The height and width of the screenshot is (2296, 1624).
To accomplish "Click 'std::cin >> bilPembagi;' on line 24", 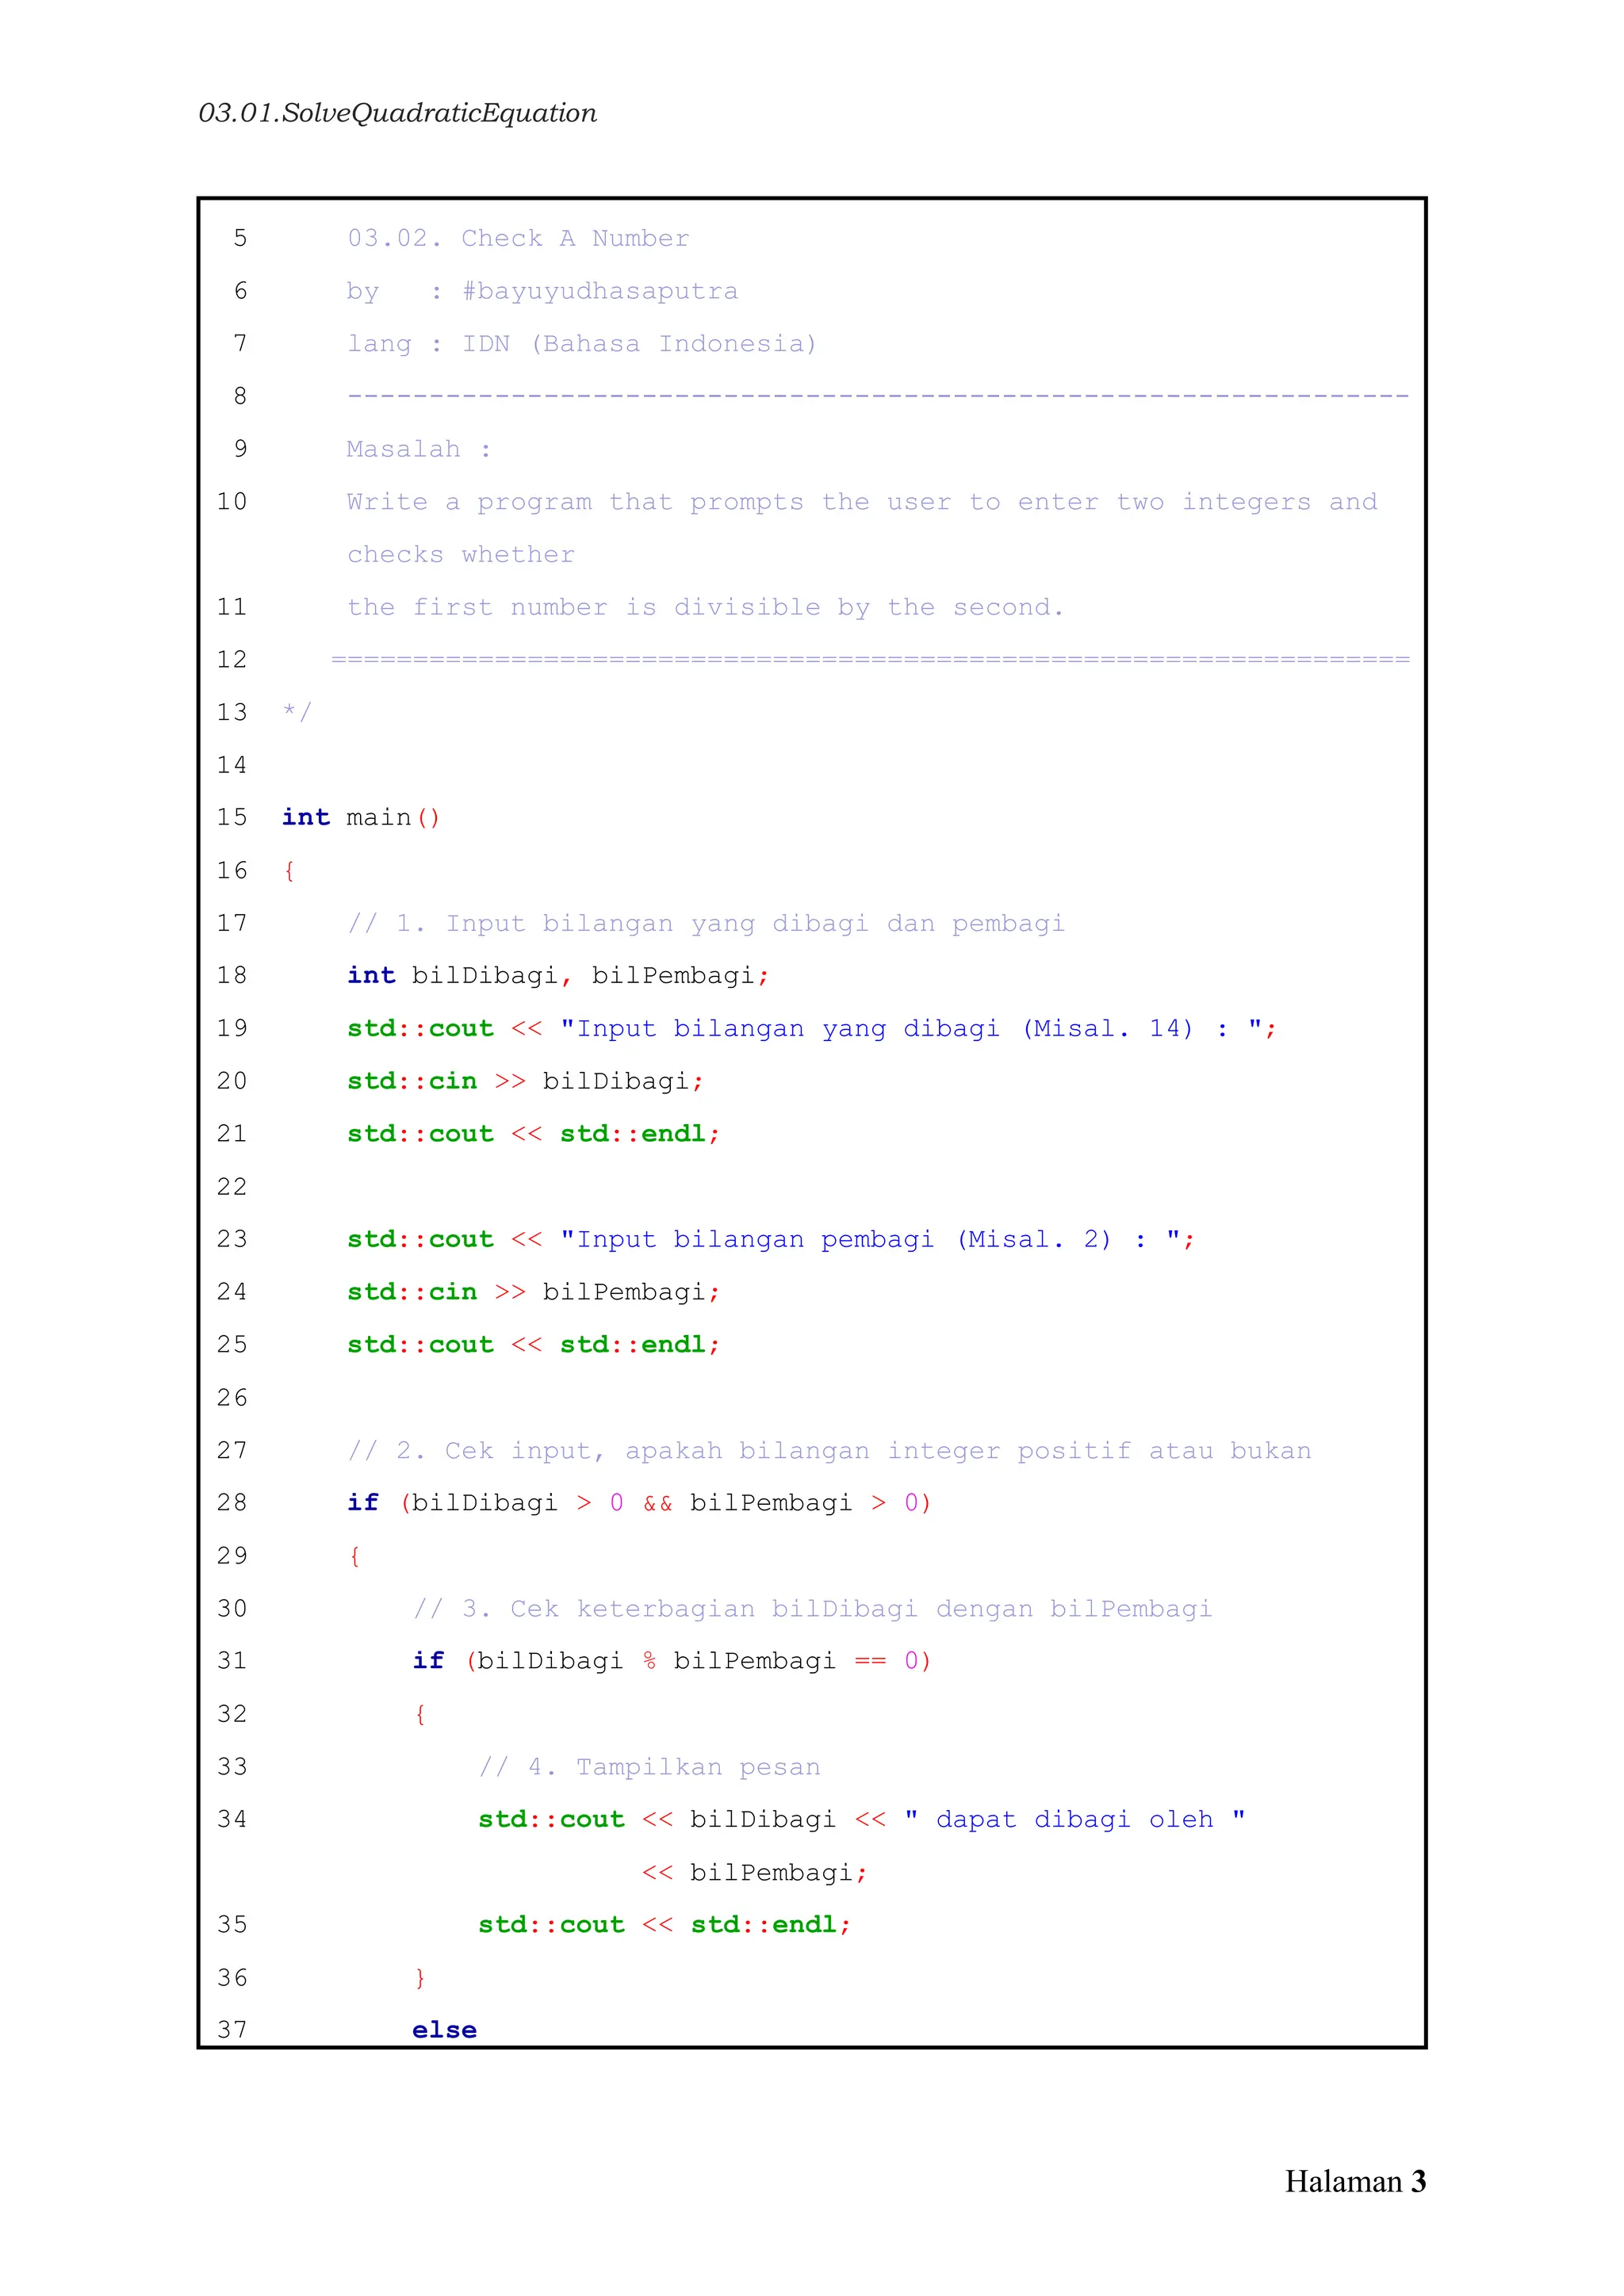I will click(x=534, y=1292).
